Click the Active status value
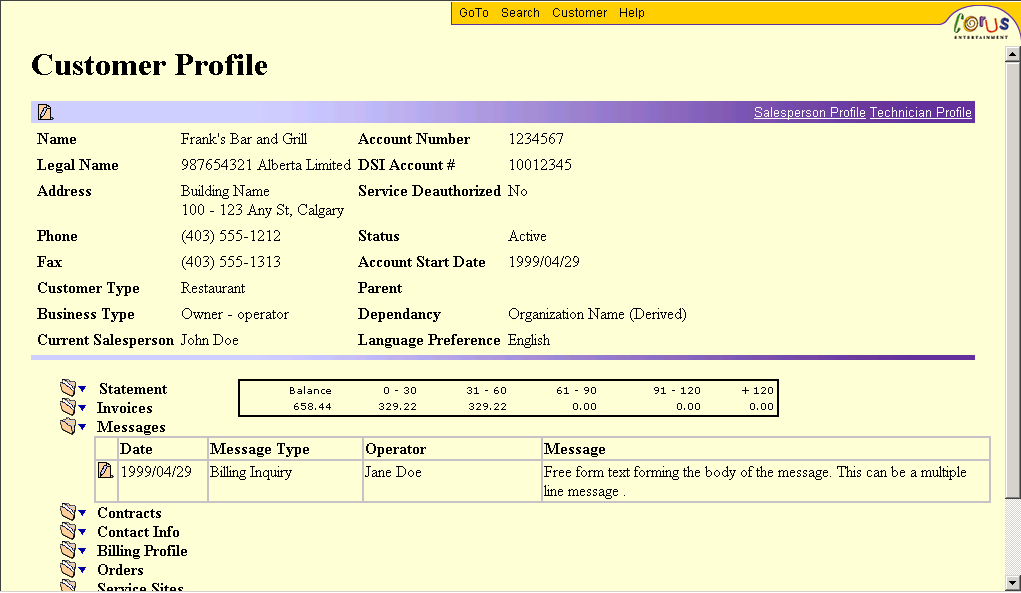The height and width of the screenshot is (593, 1021). [527, 236]
